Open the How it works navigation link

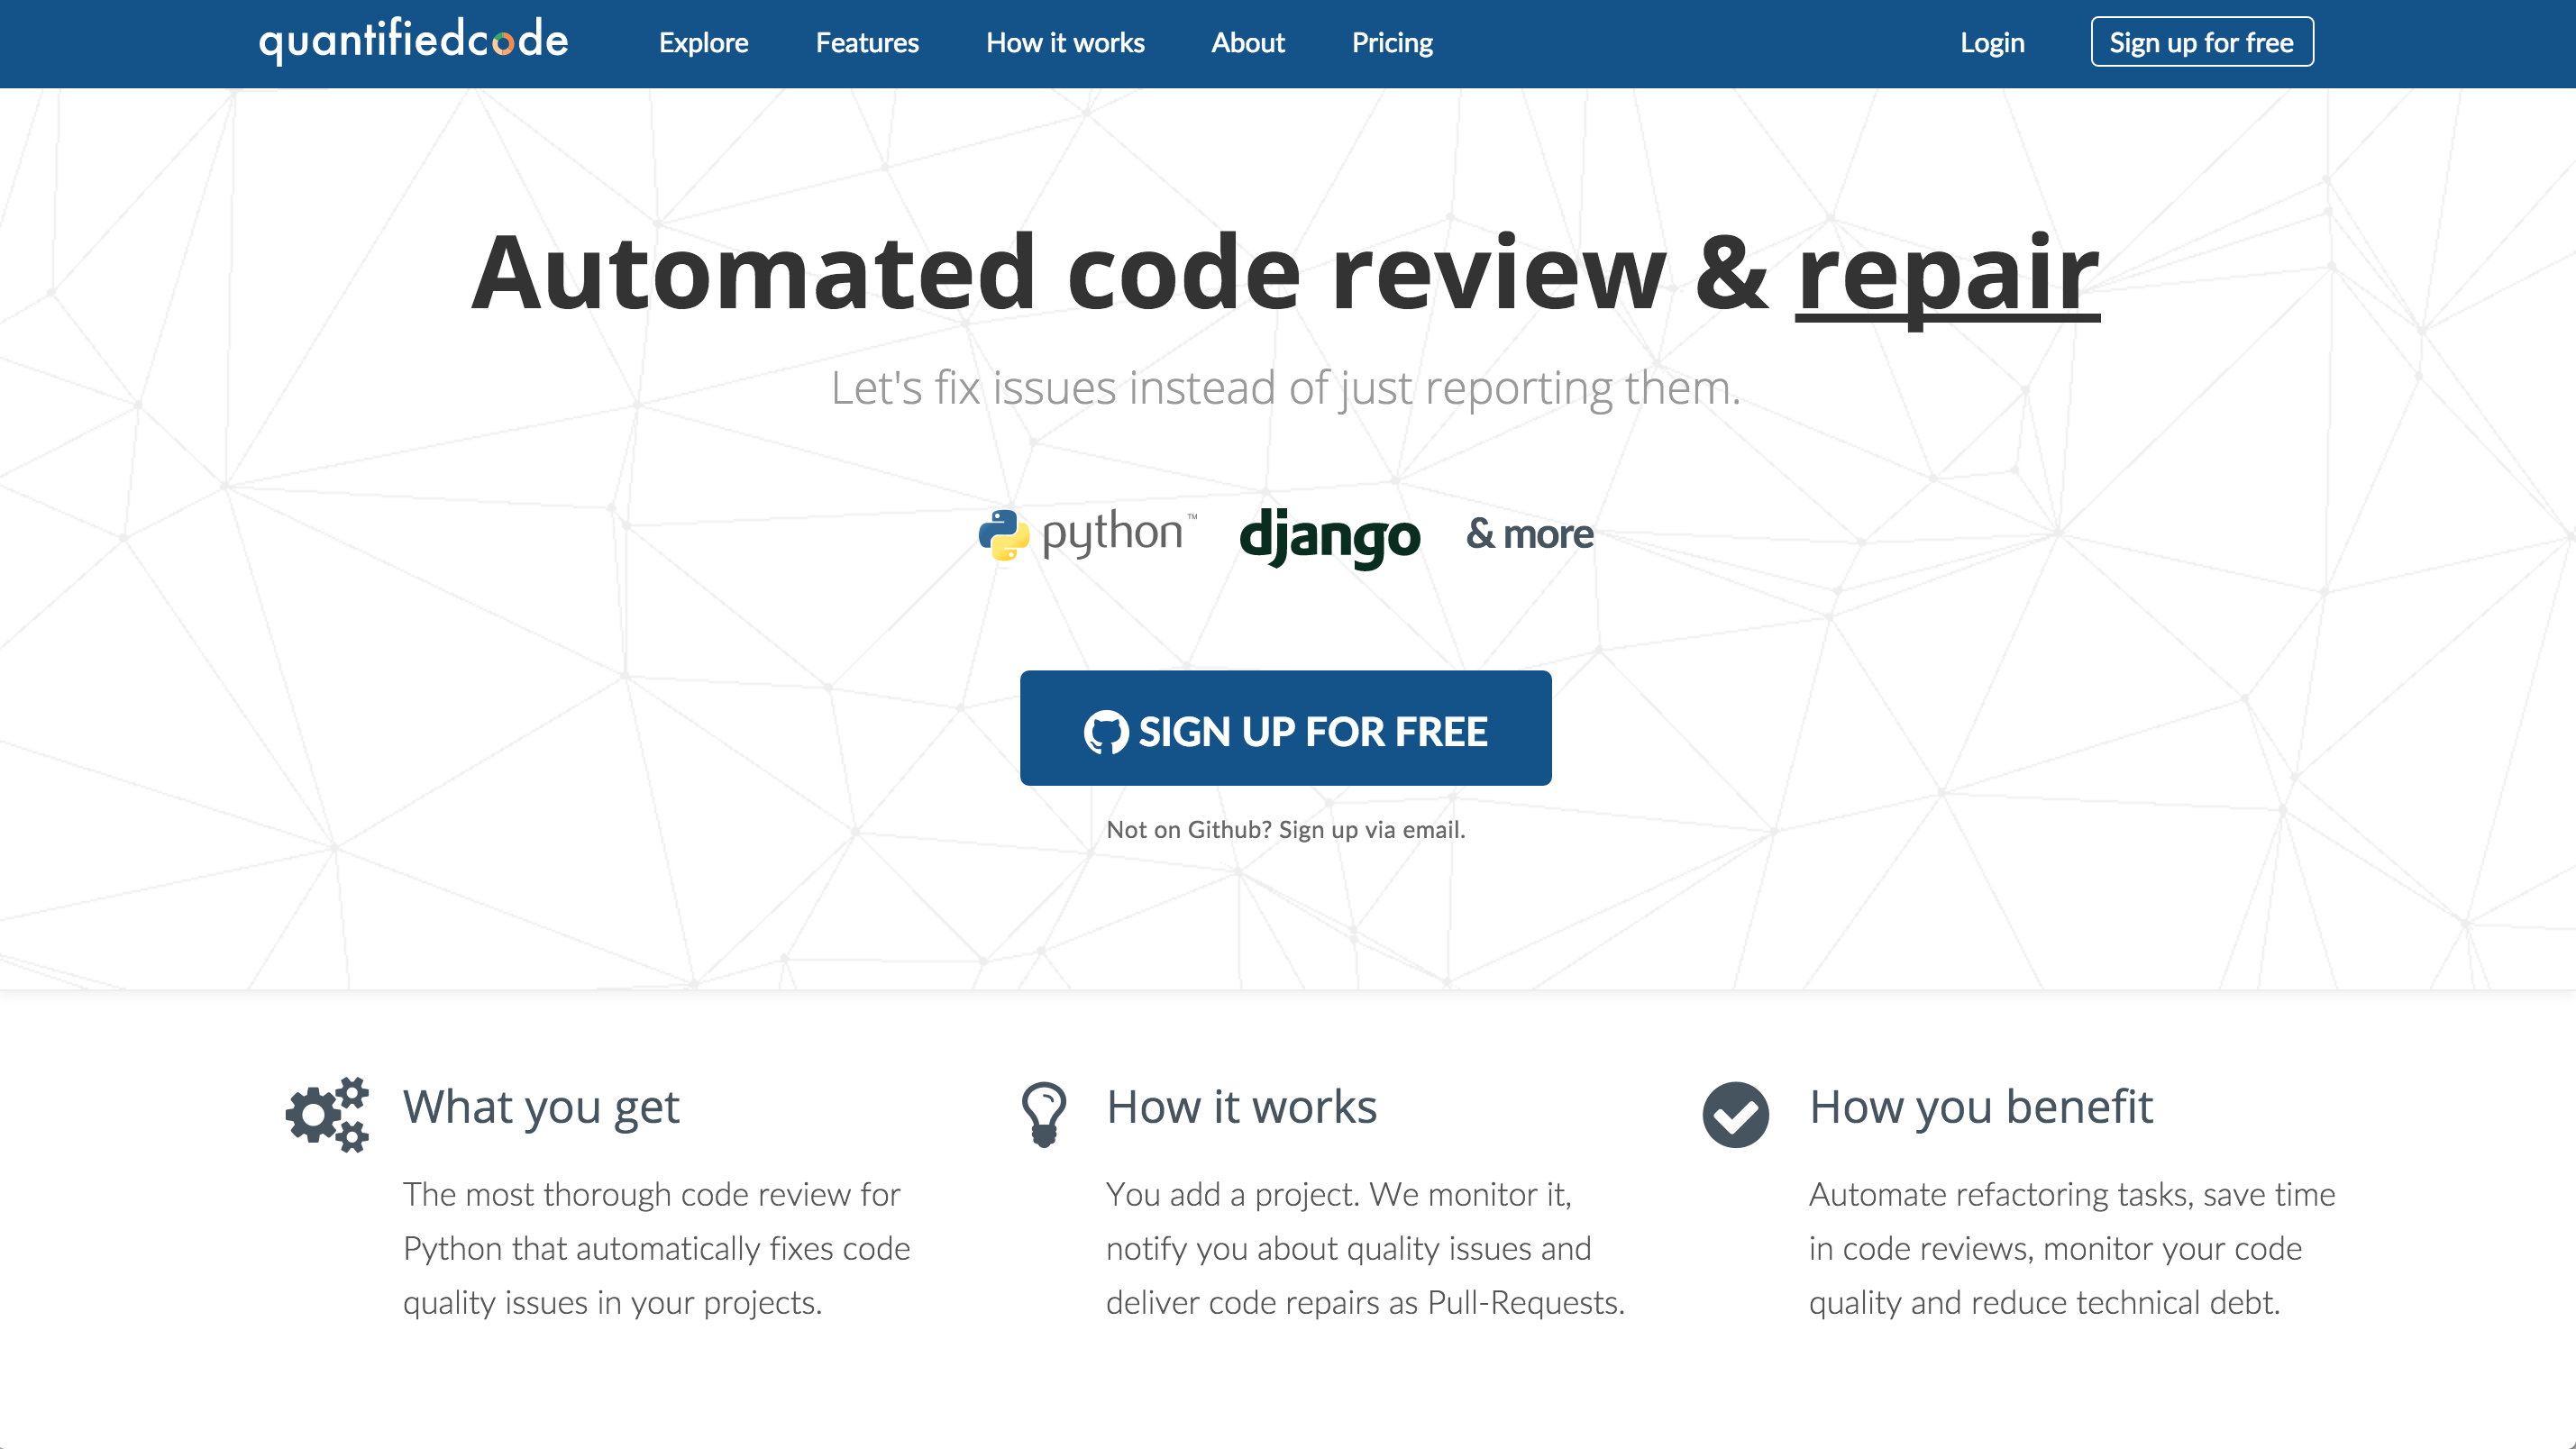point(1064,43)
